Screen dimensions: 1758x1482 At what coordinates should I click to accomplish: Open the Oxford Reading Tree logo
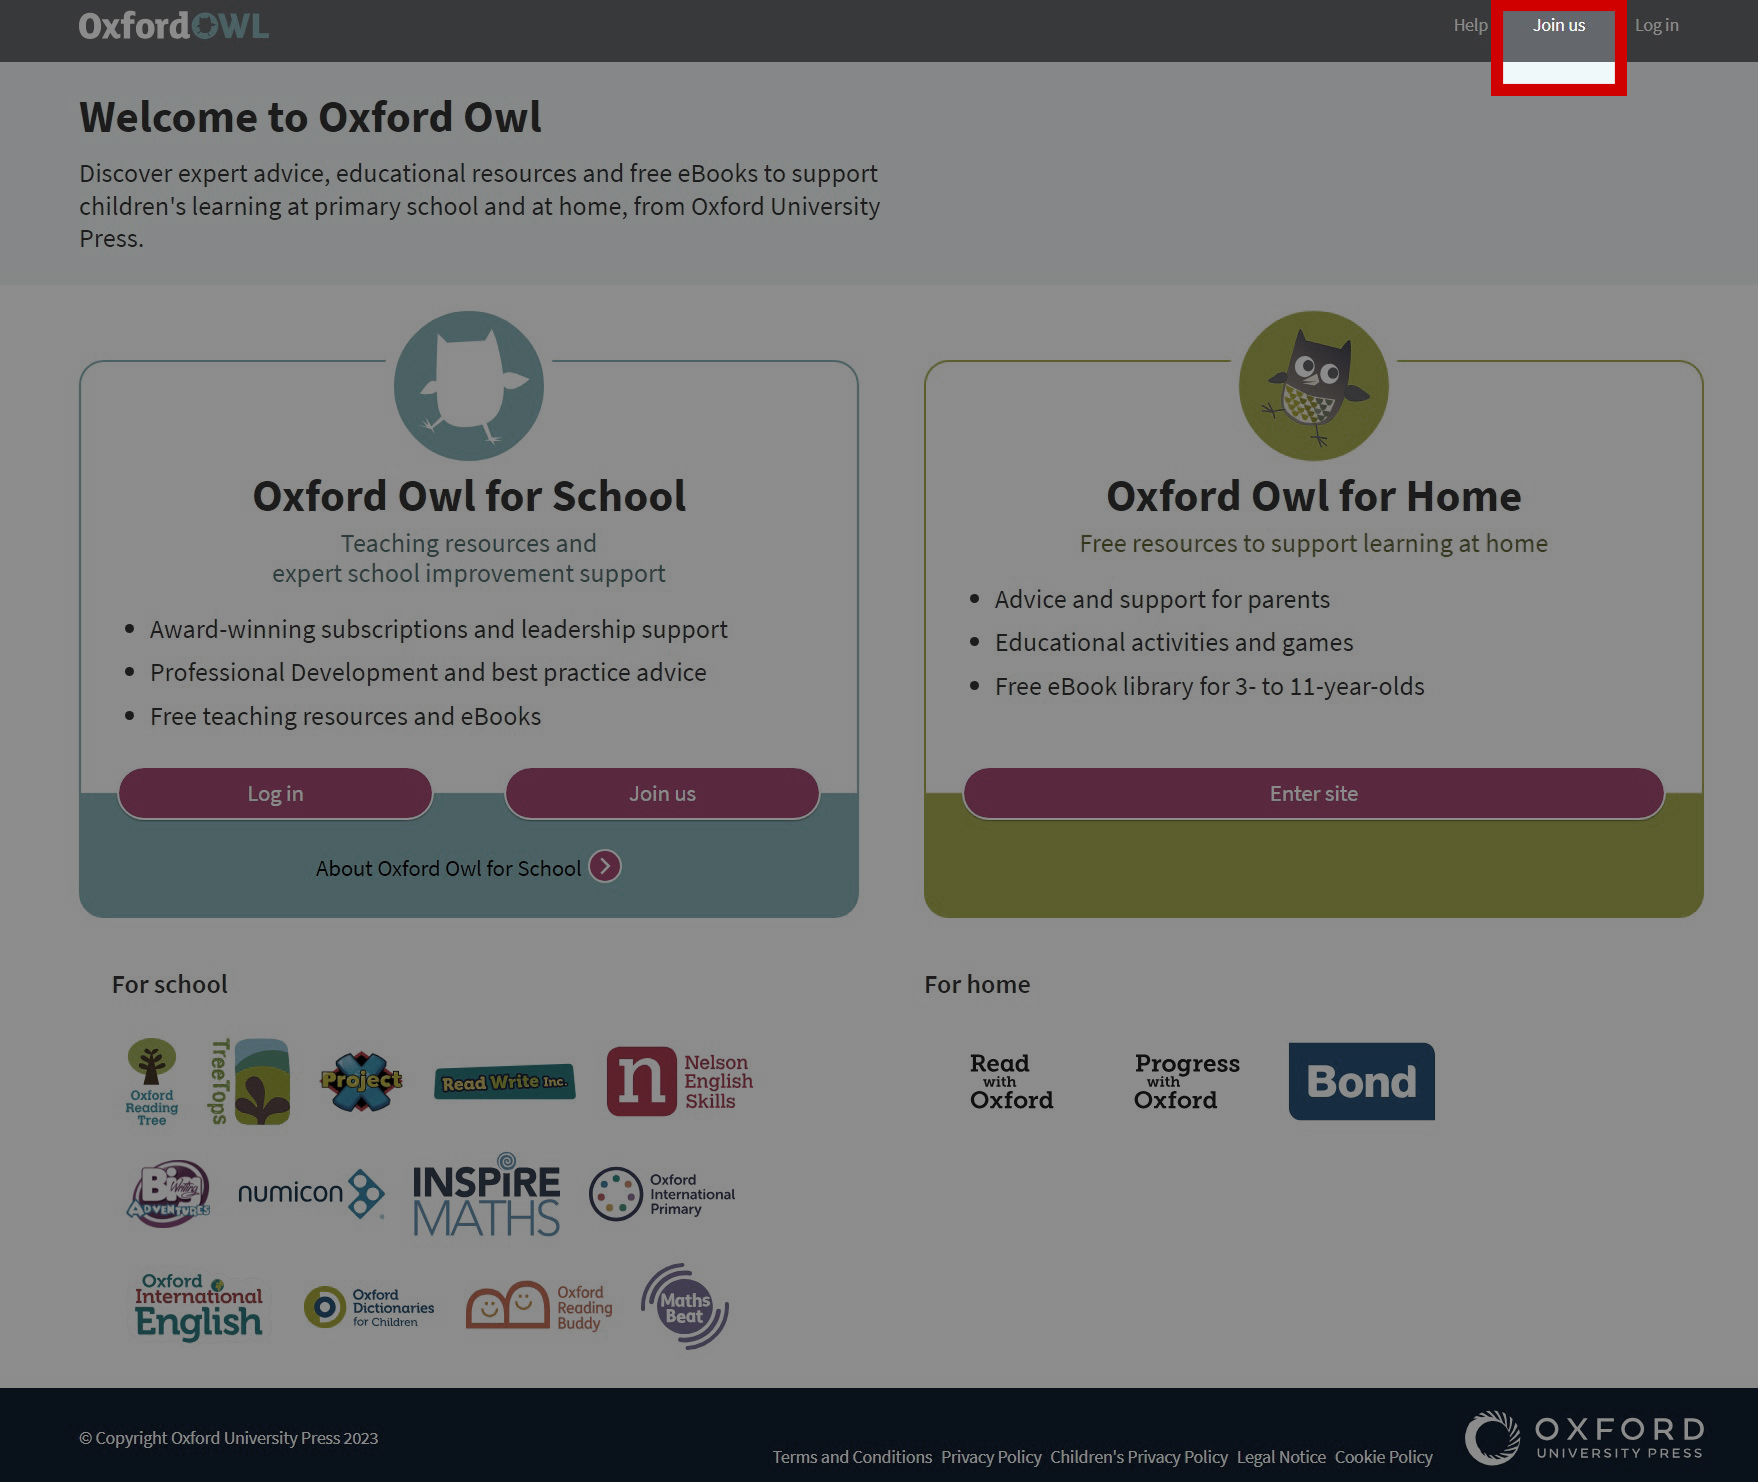tap(152, 1082)
